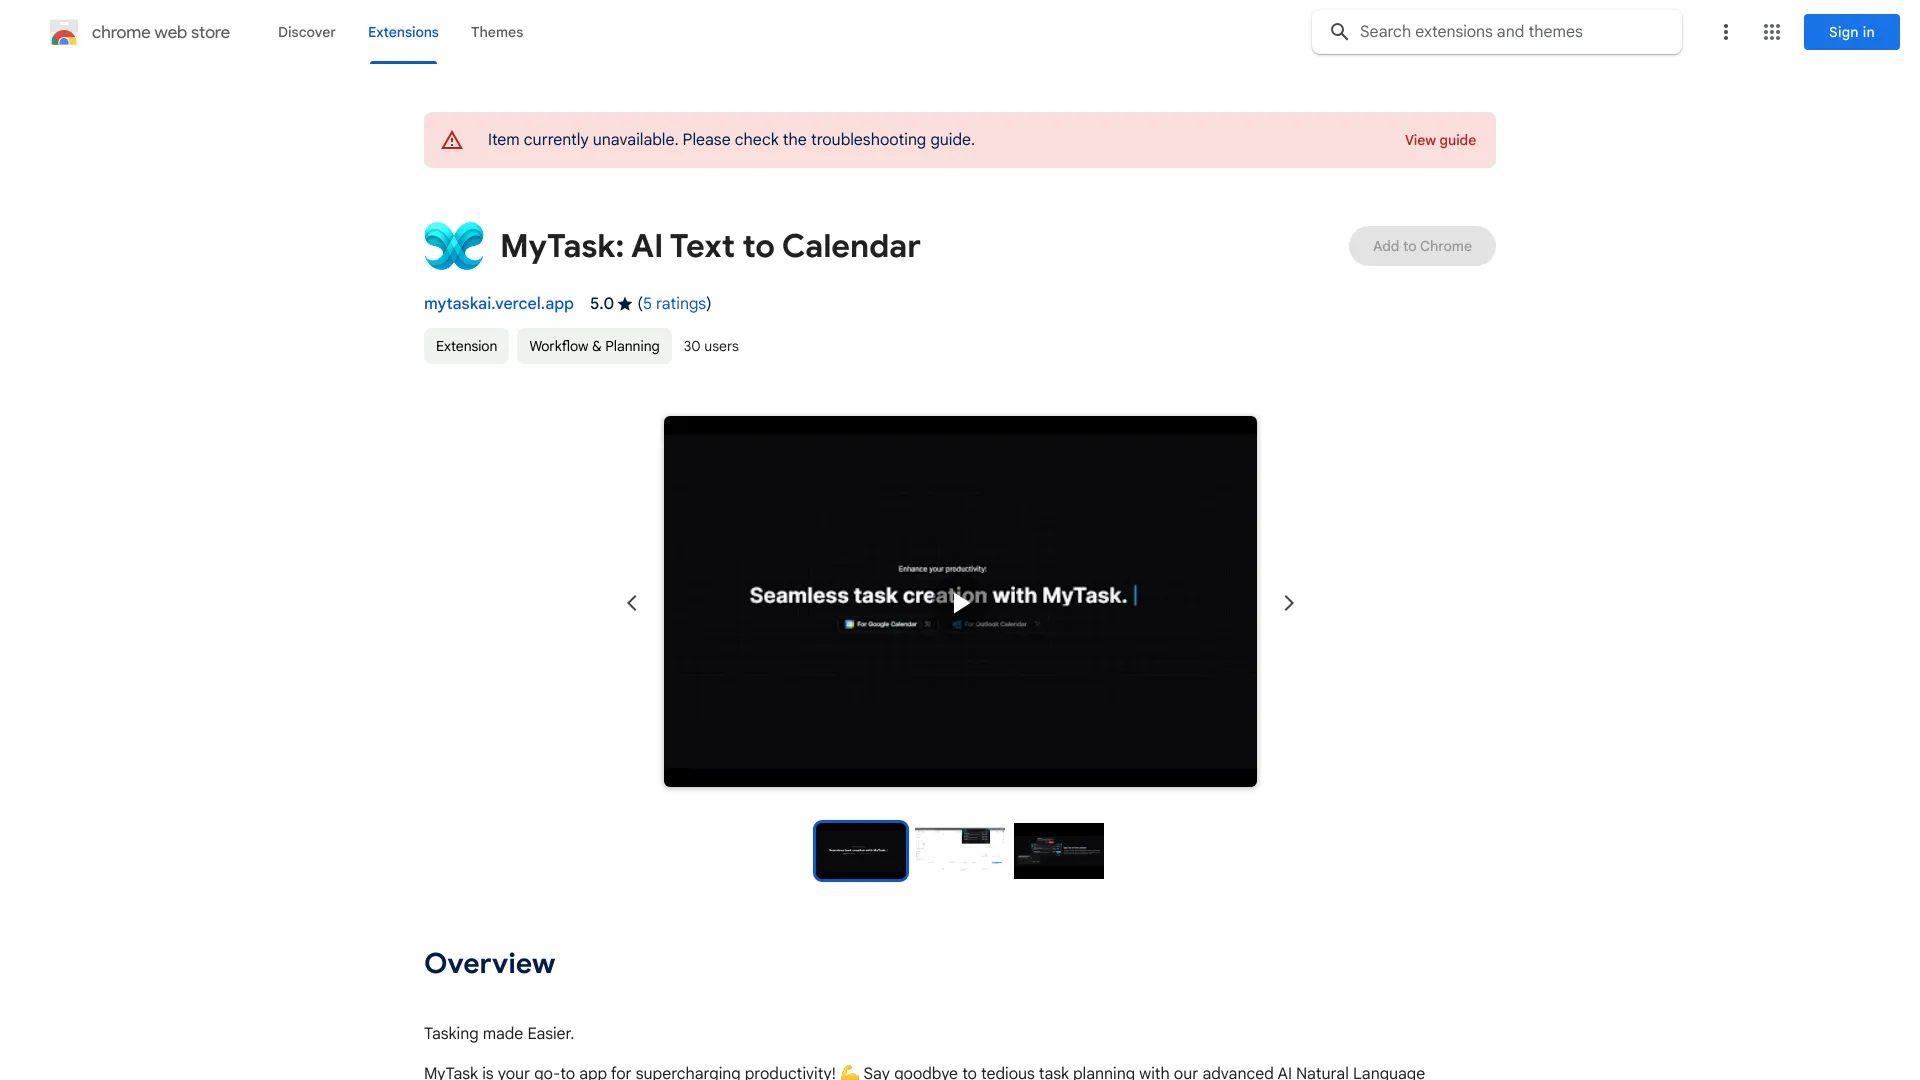Click the Chrome Web Store rainbow logo icon

(x=63, y=32)
